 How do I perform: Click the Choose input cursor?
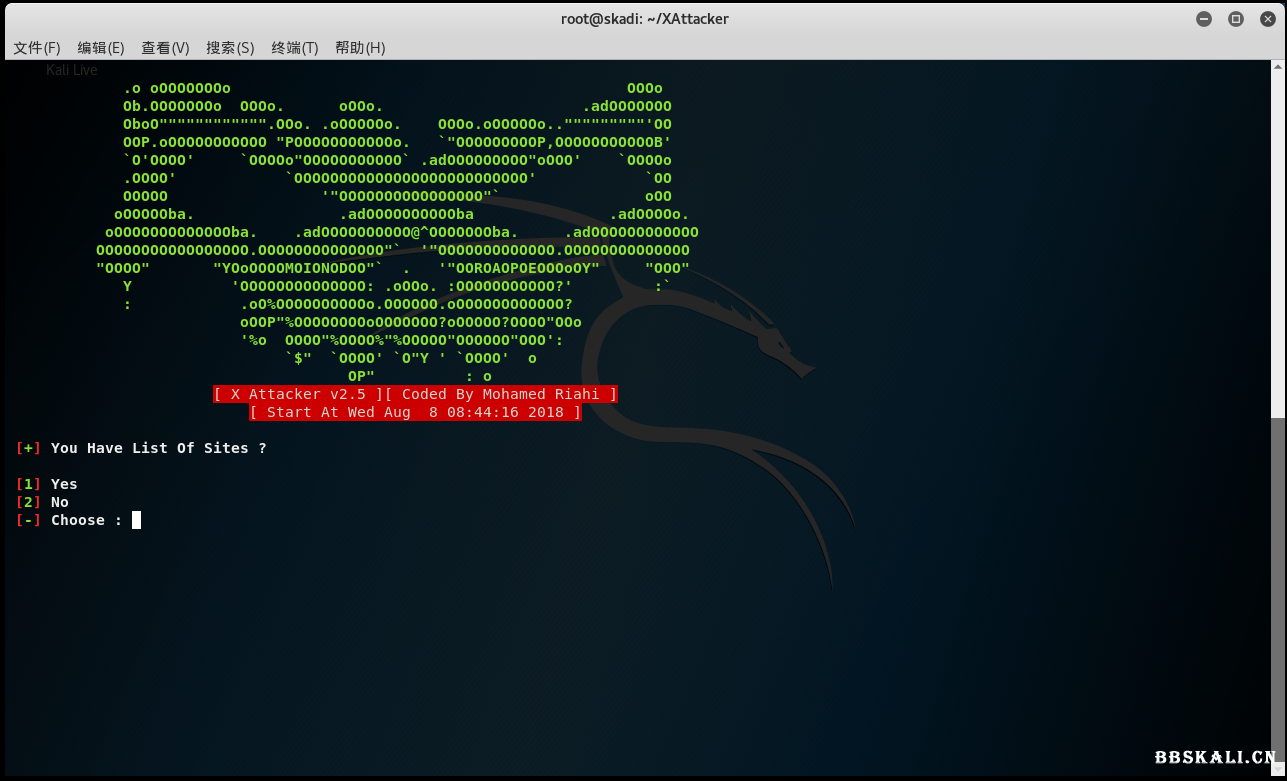136,519
